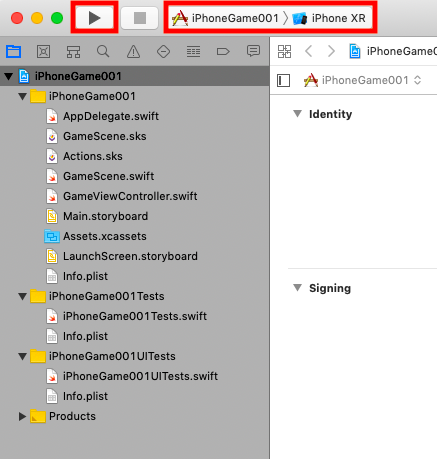Run the project with the Play button
Viewport: 437px width, 459px height.
94,18
